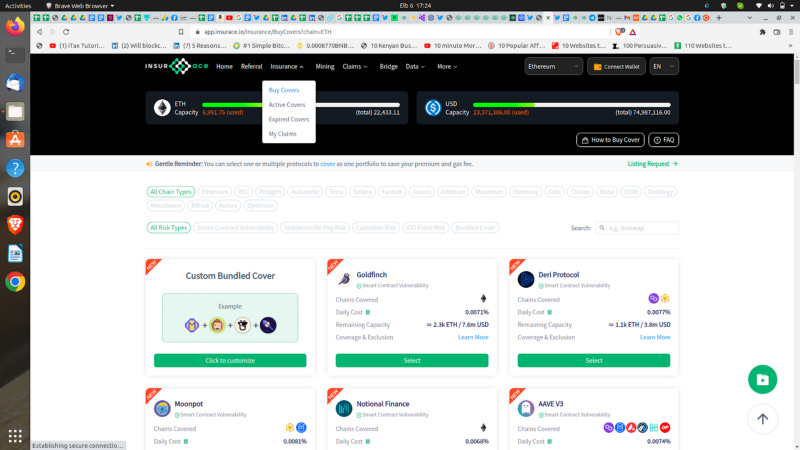Filter covers by Avalanche chain
The width and height of the screenshot is (800, 450).
(x=305, y=192)
